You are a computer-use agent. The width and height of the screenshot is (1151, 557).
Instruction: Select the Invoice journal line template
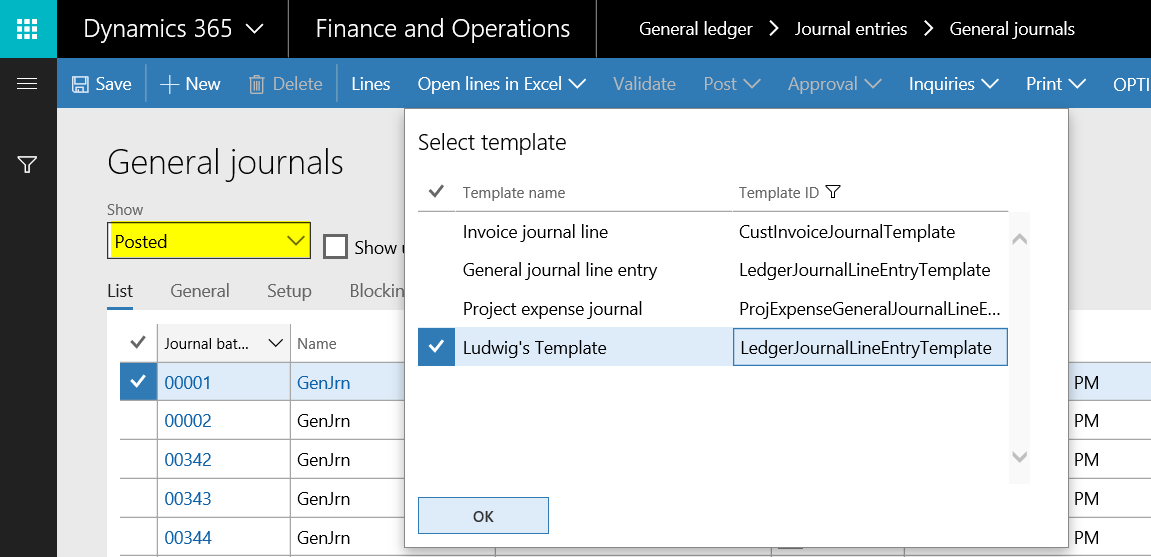click(535, 232)
